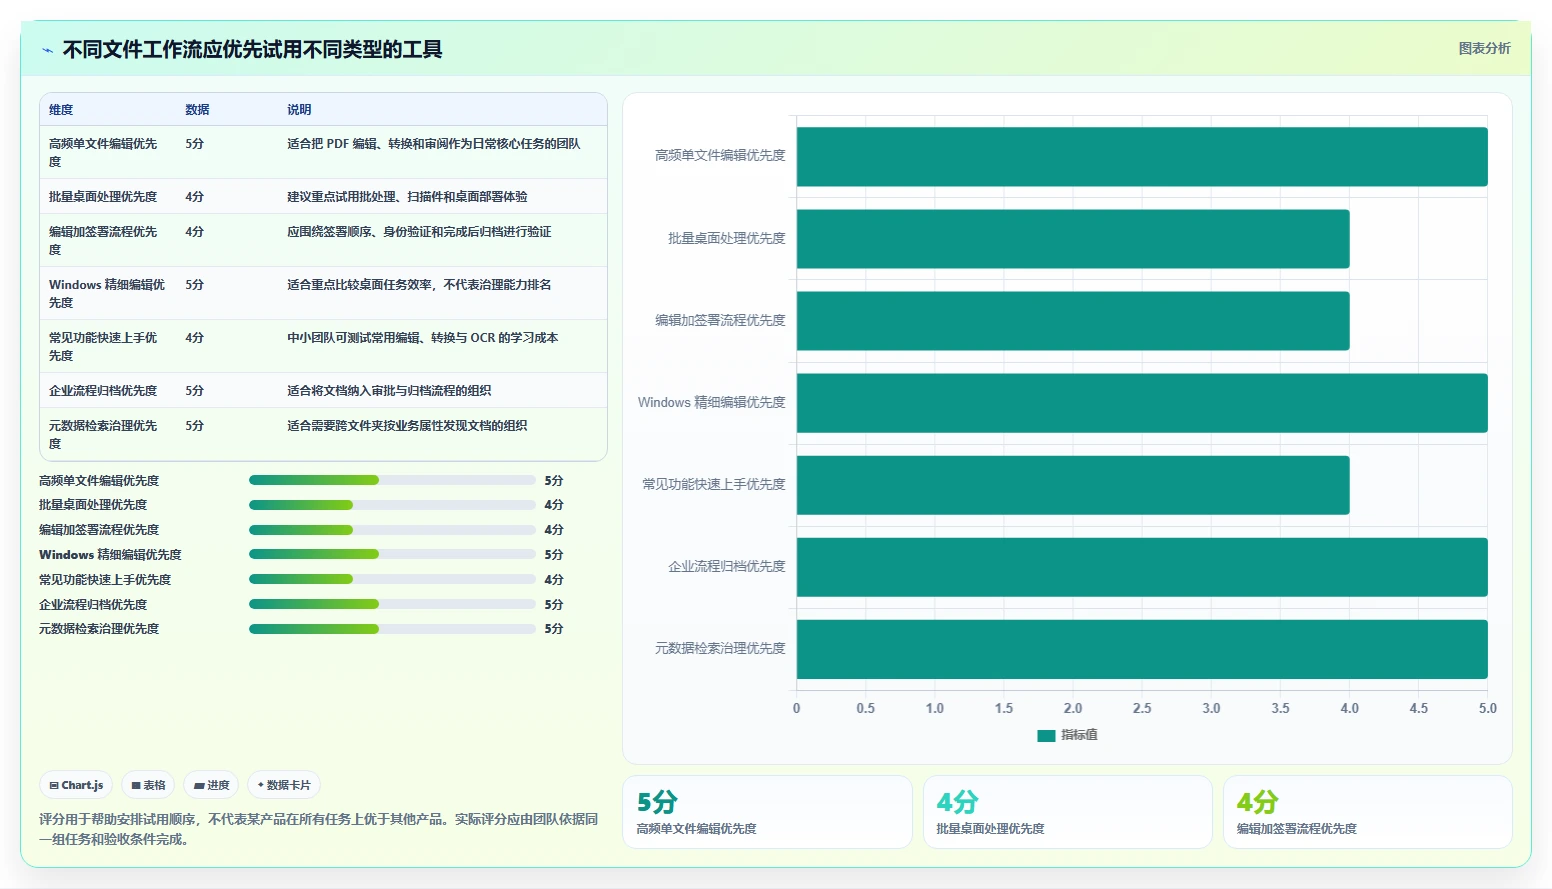Click the page title 不同文件工作流应优先试用不同类型的工具
1552x889 pixels.
(x=253, y=49)
